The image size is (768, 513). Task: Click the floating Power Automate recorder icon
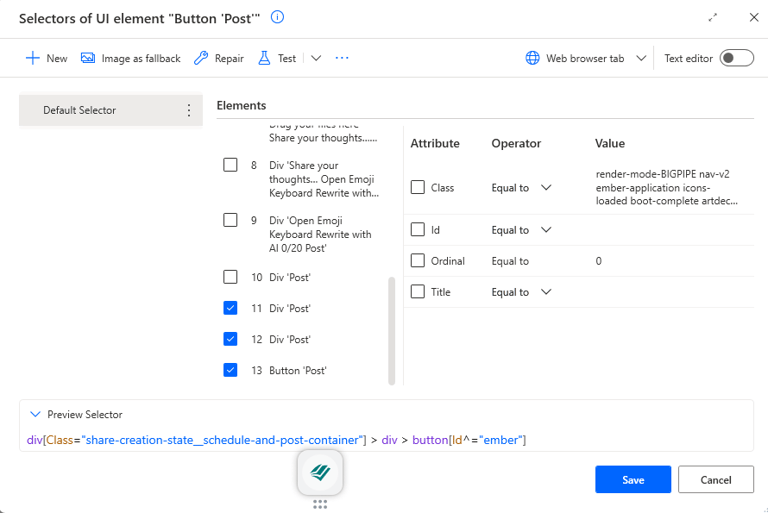point(320,472)
